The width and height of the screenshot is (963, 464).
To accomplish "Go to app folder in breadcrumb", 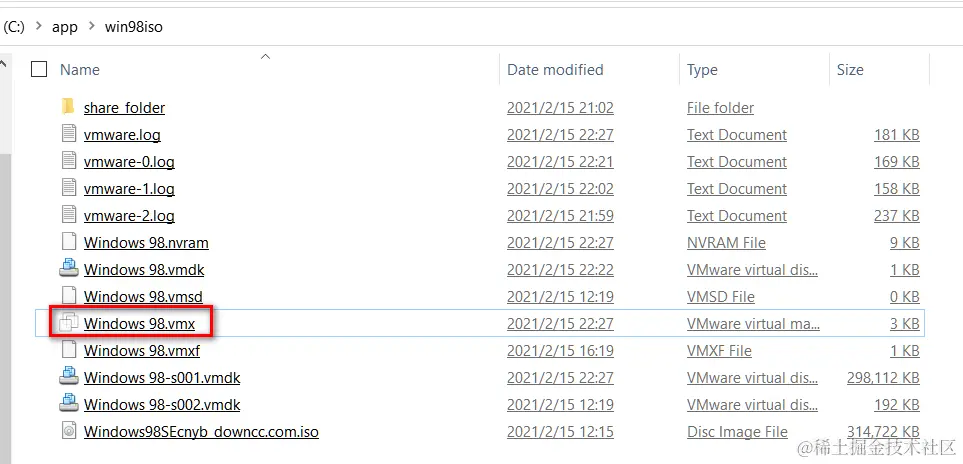I will 65,27.
